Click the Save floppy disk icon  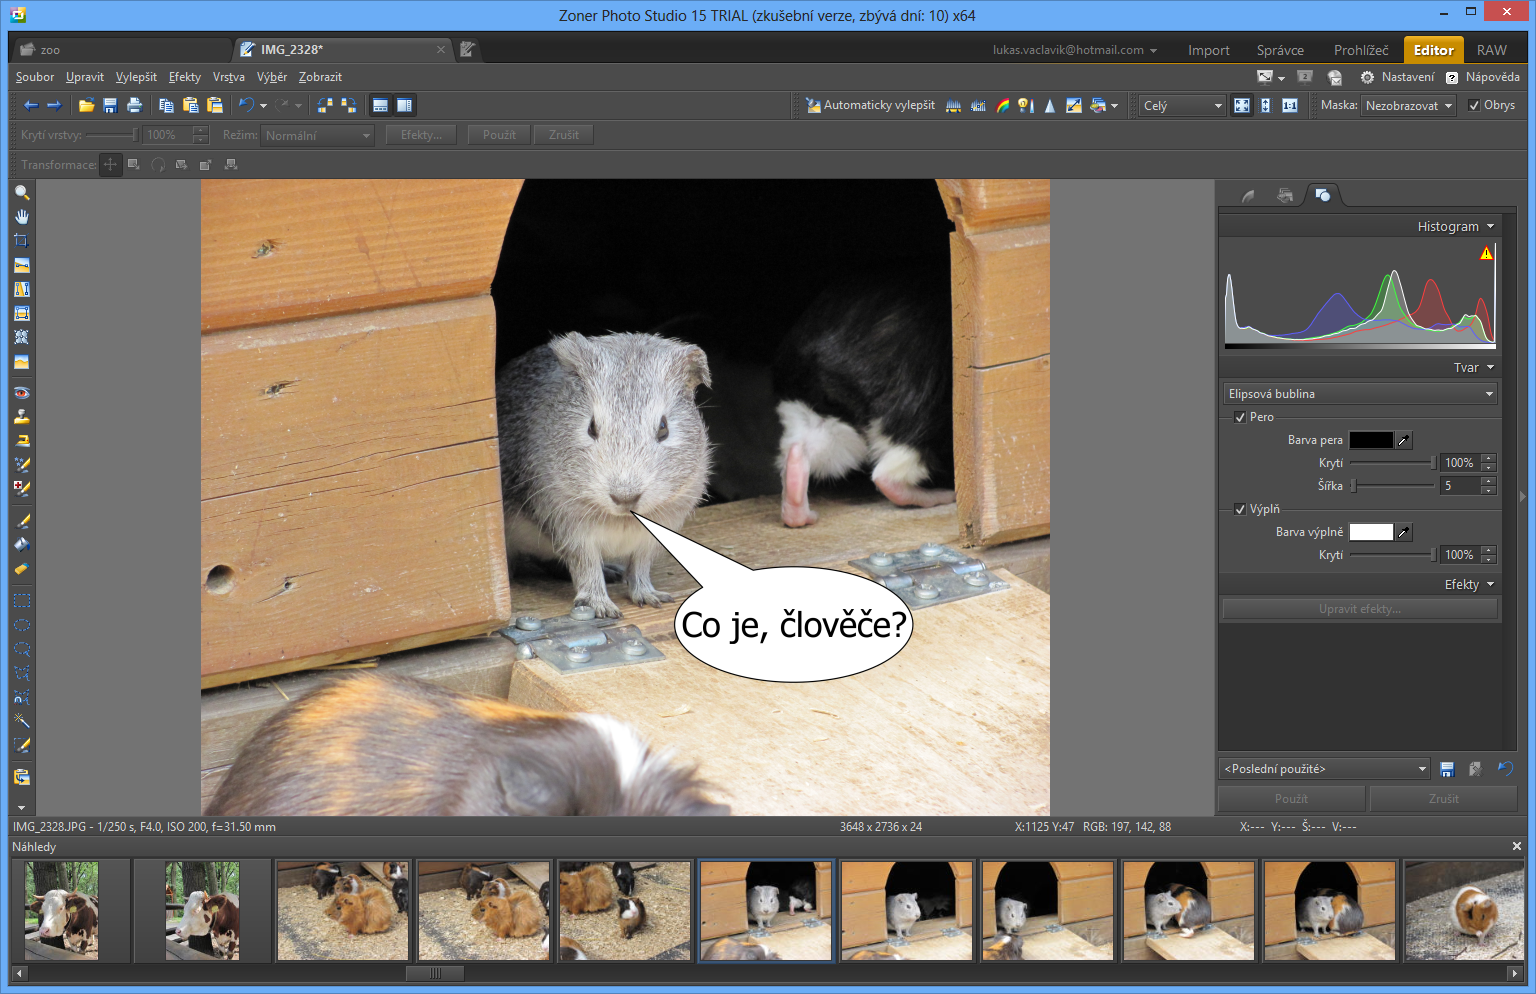[x=110, y=105]
